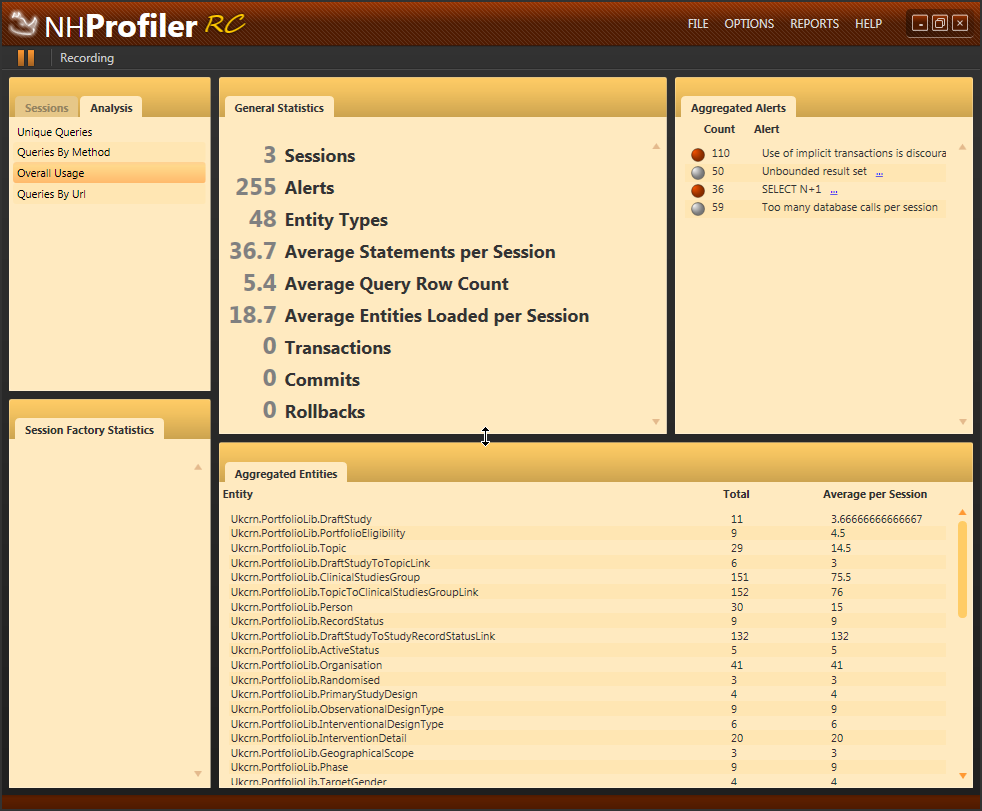Open the REPORTS menu
The width and height of the screenshot is (982, 811).
(x=814, y=24)
